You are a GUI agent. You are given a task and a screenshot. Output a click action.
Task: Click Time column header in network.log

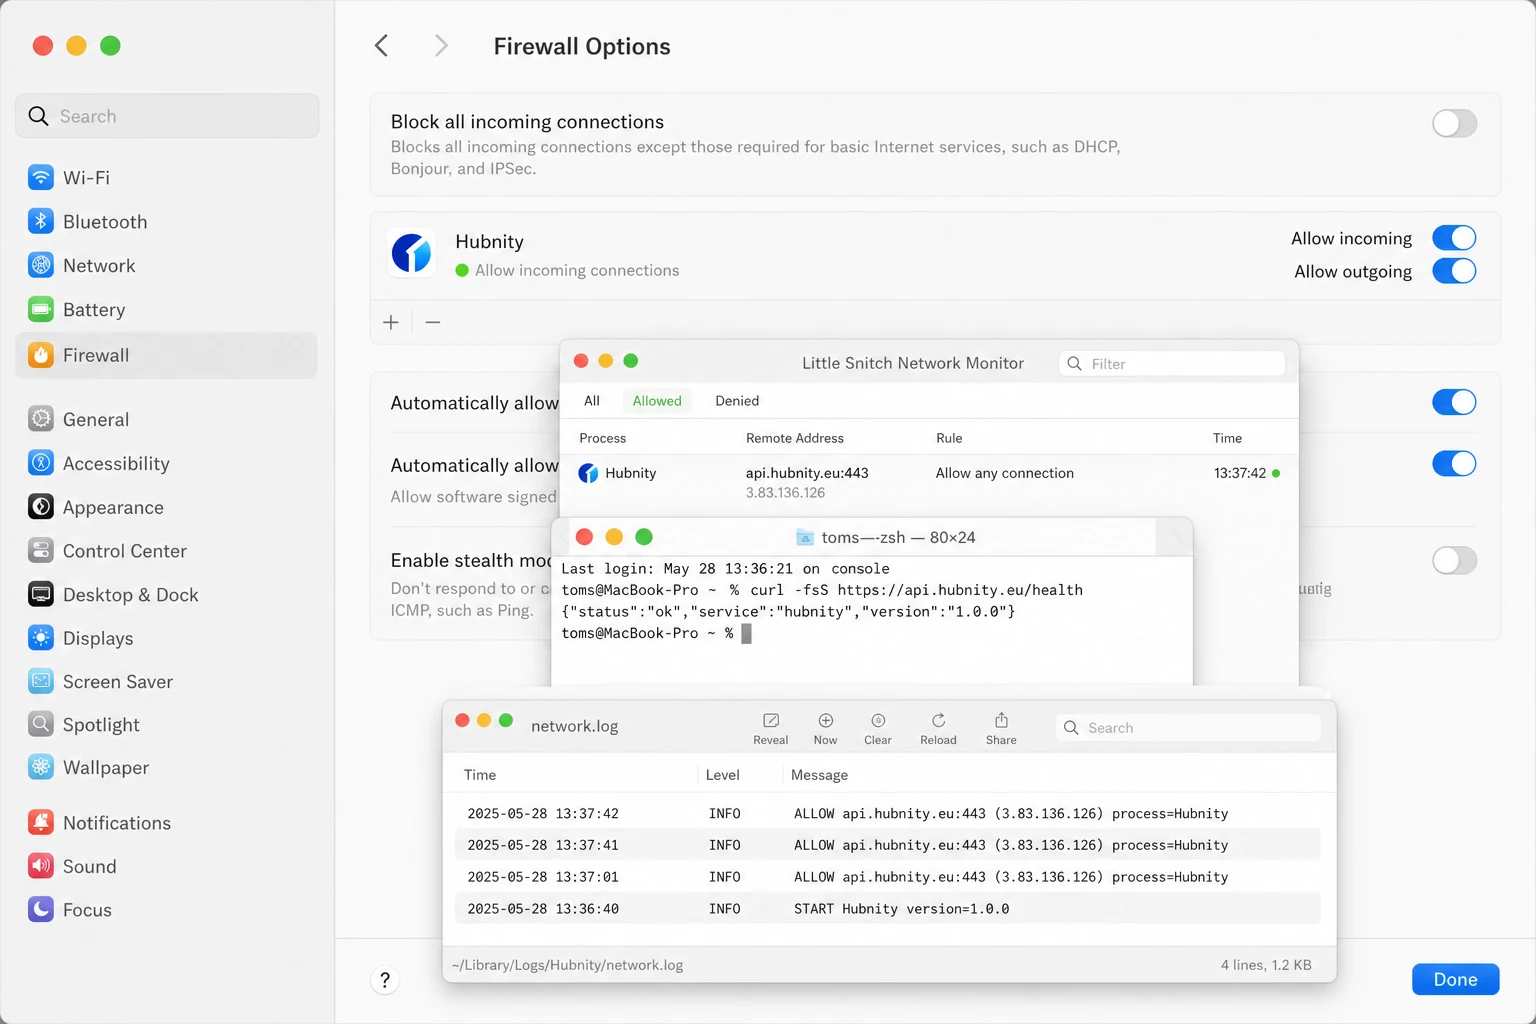click(x=480, y=775)
